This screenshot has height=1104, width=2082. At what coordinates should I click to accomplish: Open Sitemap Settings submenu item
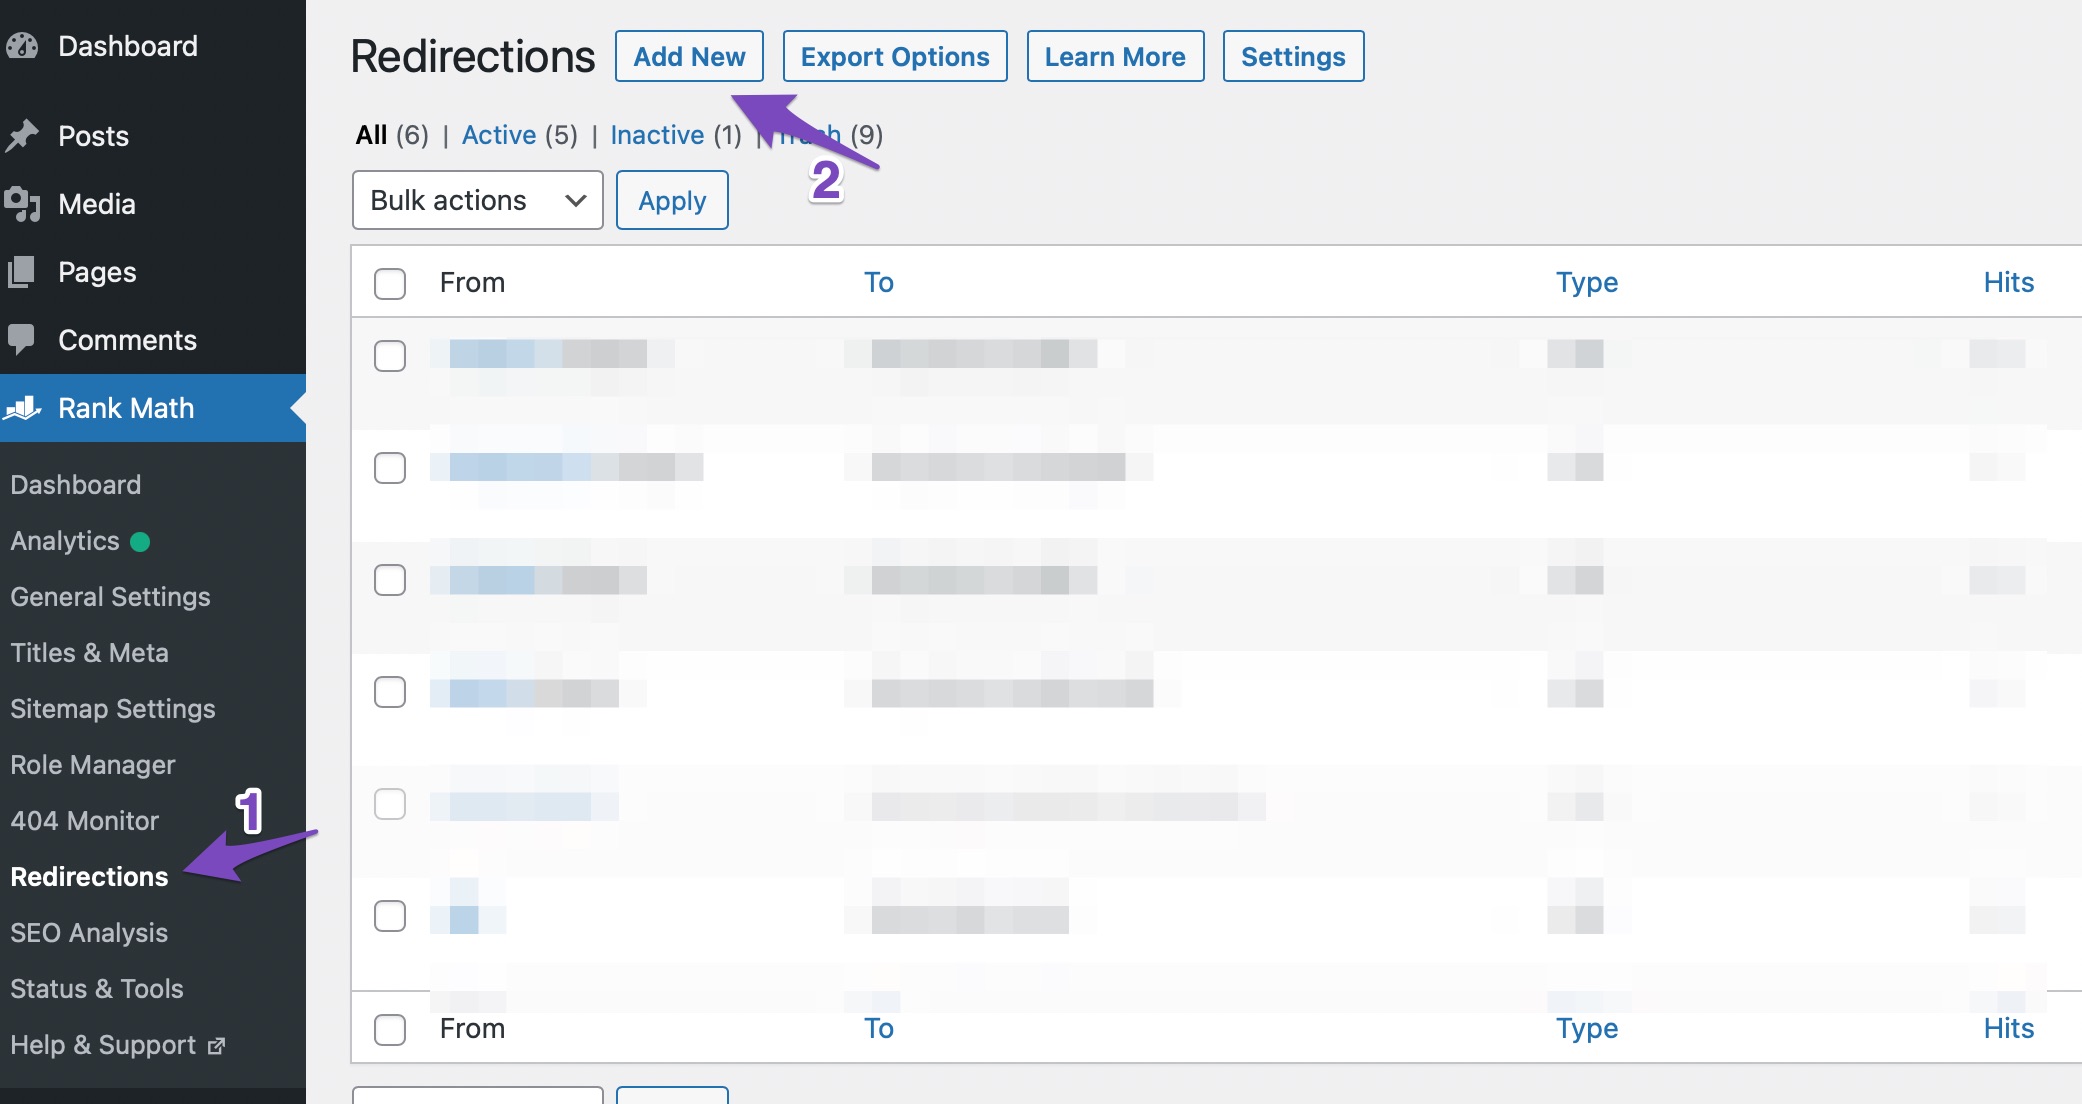(113, 709)
